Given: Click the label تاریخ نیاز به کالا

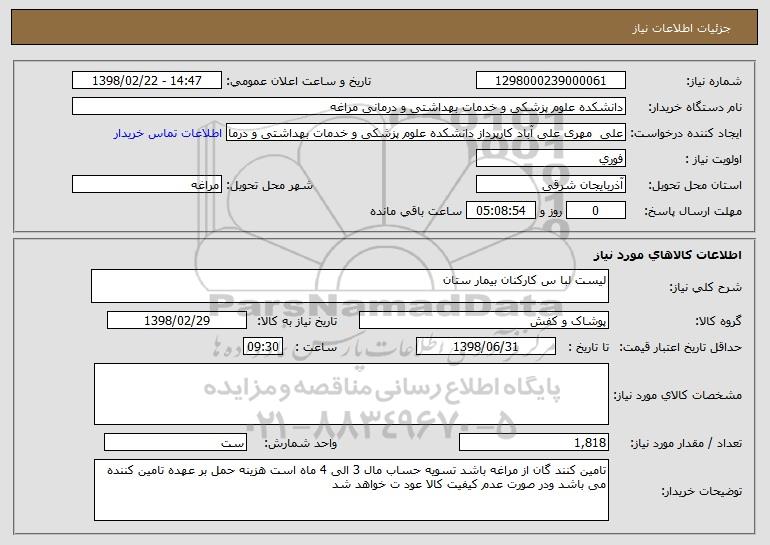Looking at the screenshot, I should [x=297, y=322].
